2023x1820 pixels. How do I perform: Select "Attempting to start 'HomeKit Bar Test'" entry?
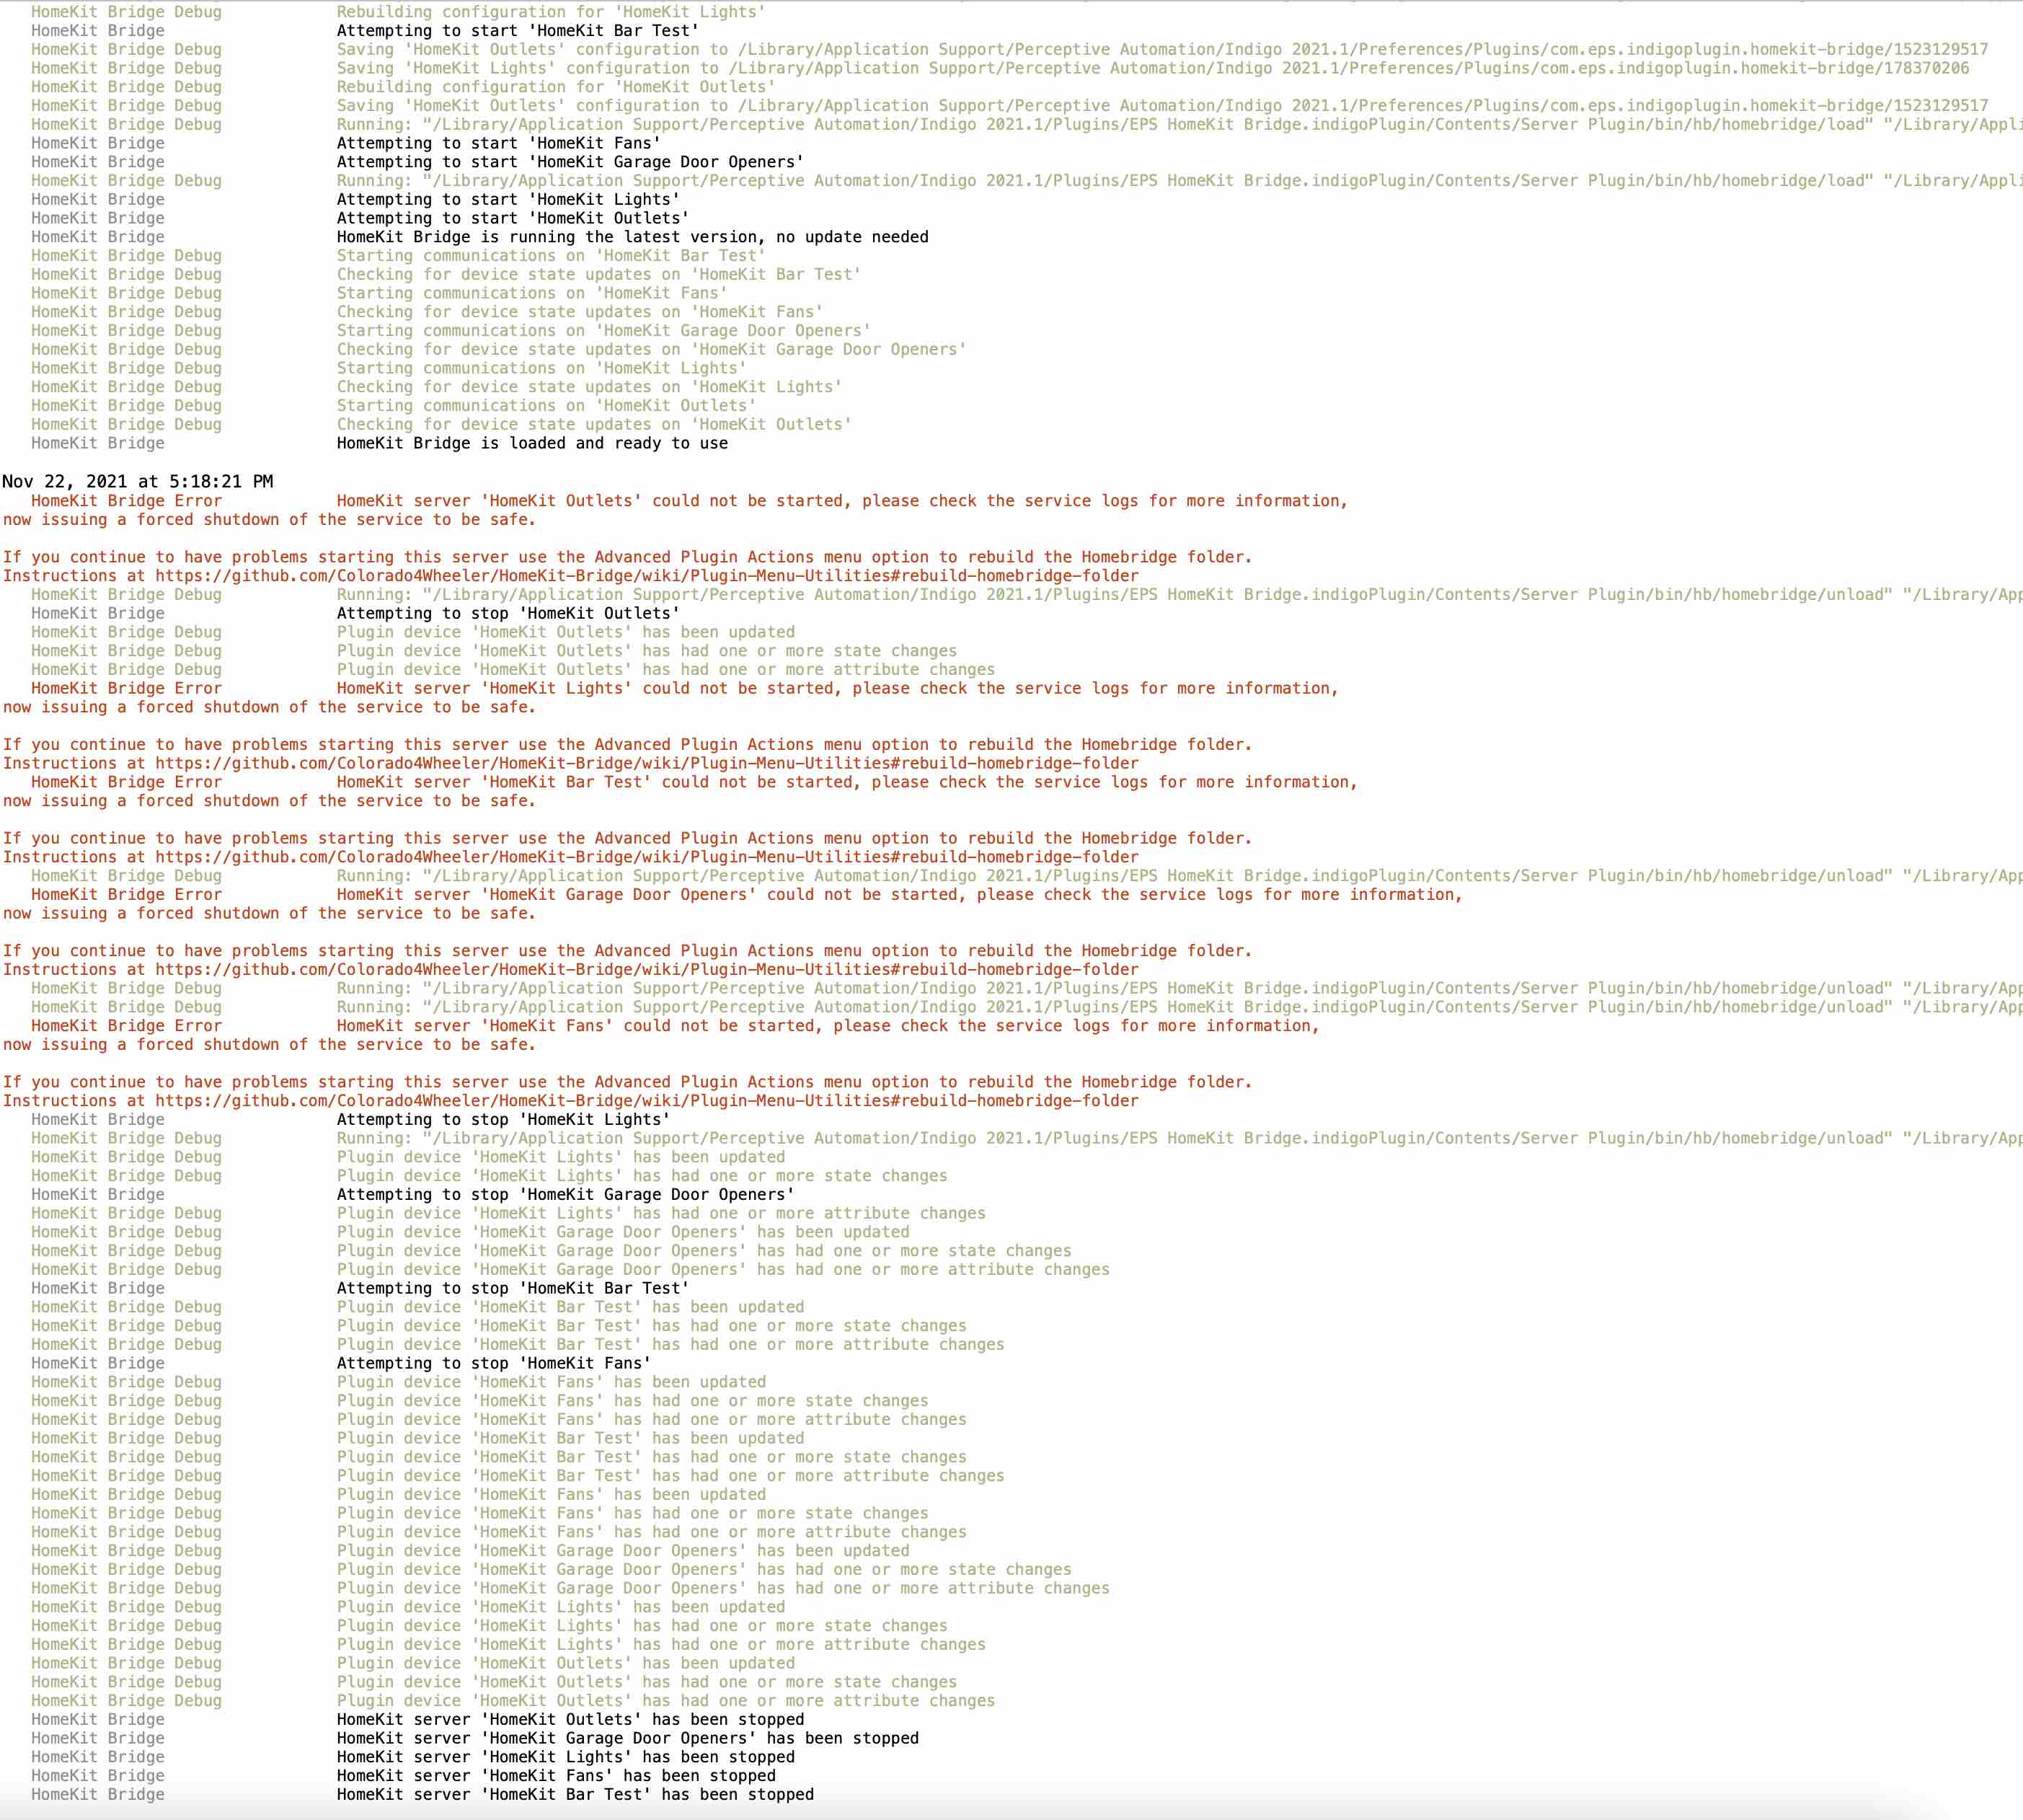click(518, 31)
